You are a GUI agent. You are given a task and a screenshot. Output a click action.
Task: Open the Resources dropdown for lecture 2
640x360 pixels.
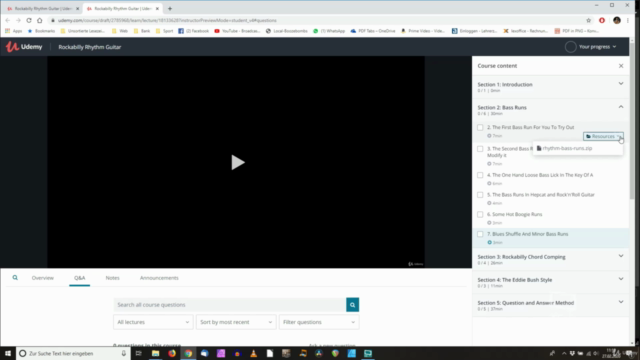click(603, 136)
